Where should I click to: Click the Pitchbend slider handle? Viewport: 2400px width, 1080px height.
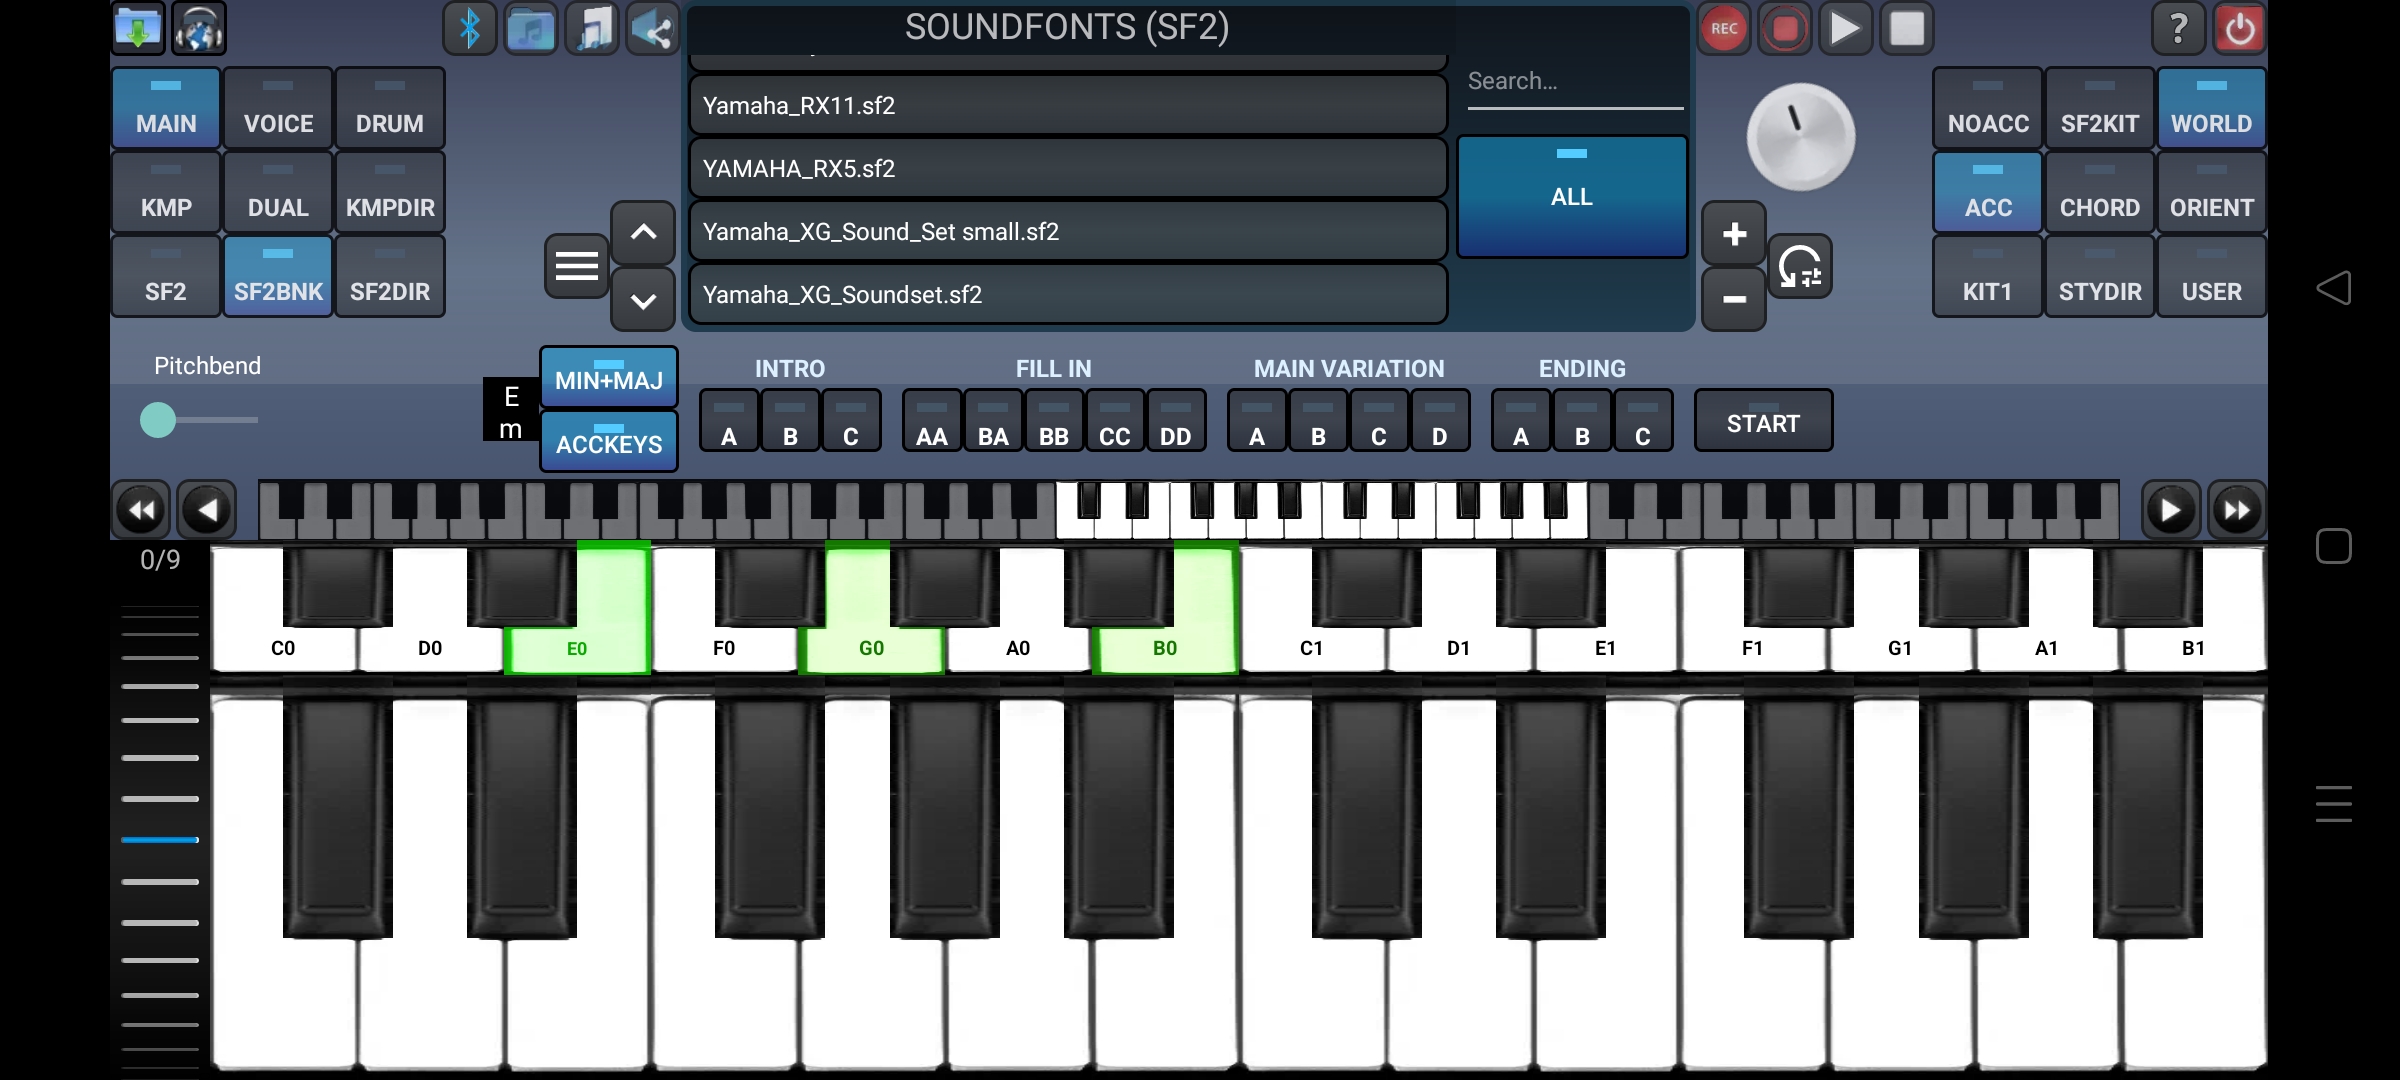158,420
